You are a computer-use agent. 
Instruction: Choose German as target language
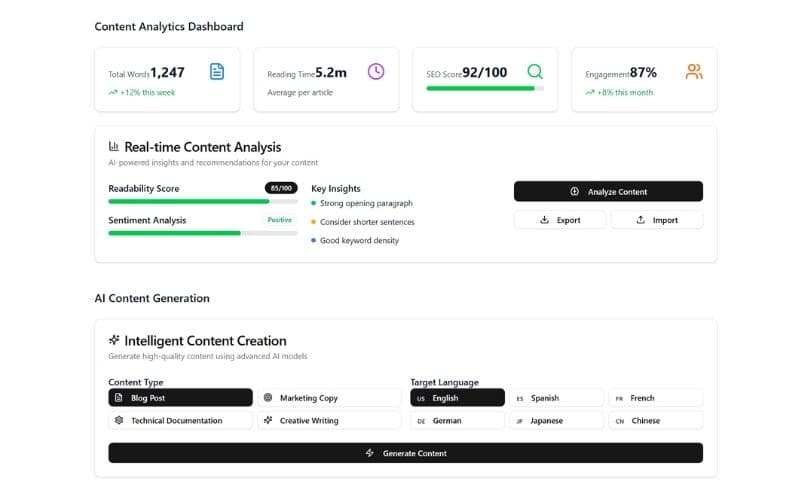(457, 421)
